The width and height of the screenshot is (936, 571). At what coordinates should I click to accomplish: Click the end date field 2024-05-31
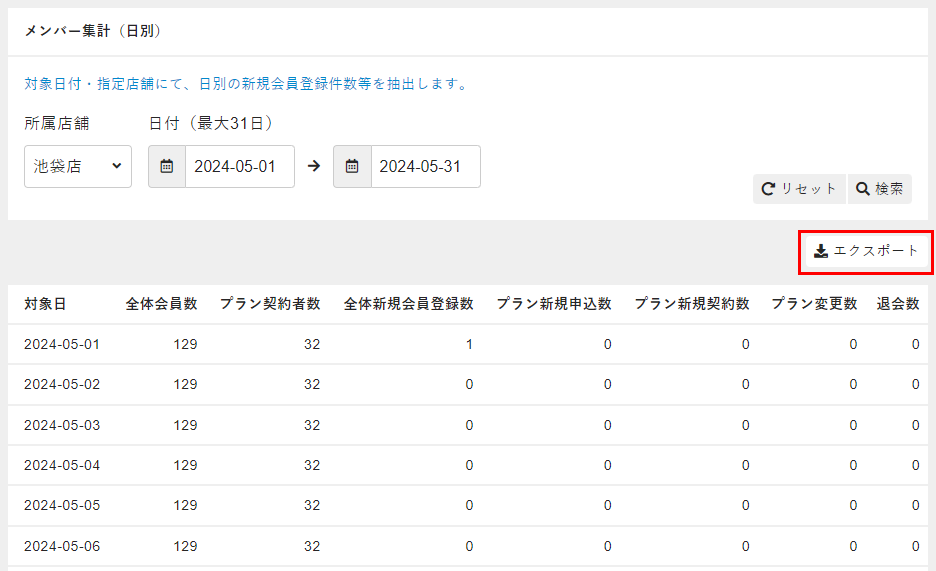click(x=425, y=166)
